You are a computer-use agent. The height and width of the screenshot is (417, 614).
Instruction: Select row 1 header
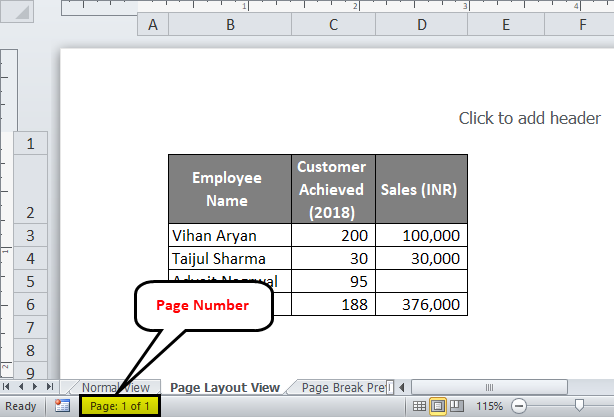(31, 143)
